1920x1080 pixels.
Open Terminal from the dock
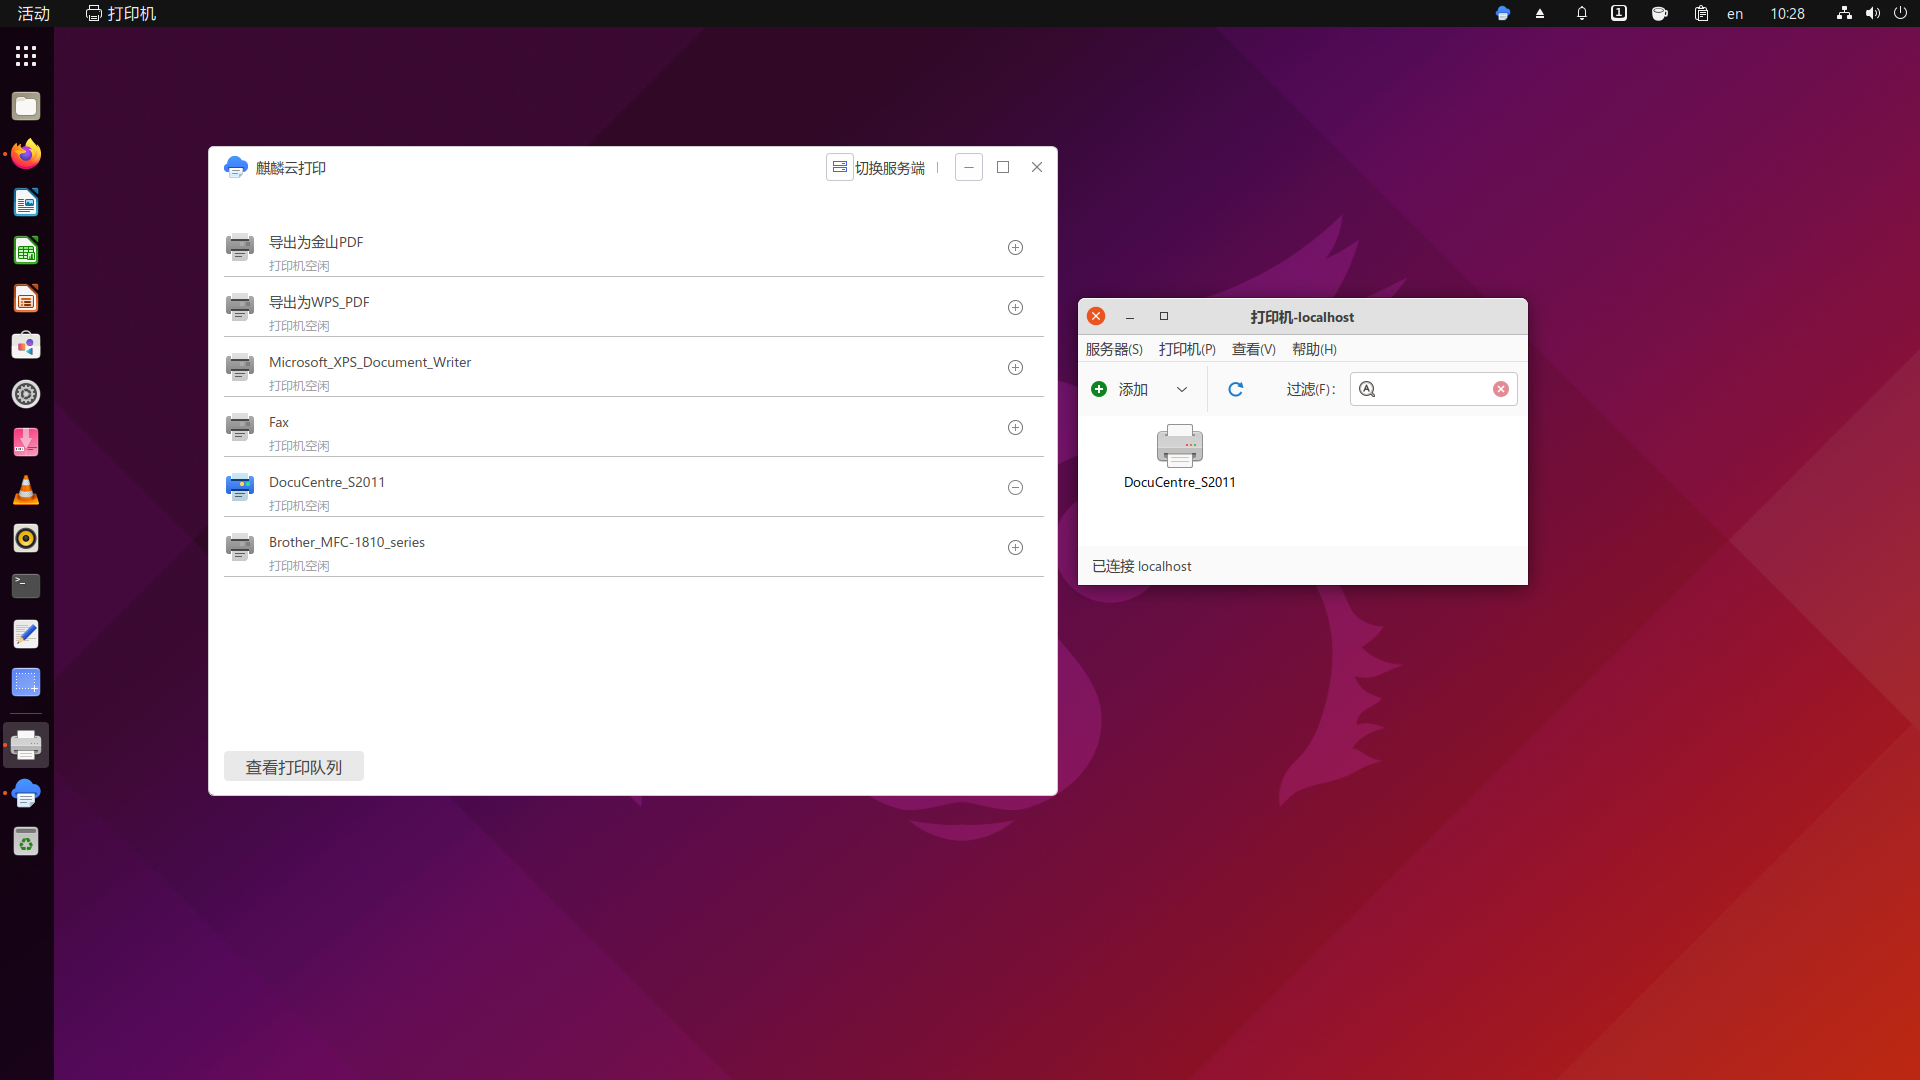[26, 586]
